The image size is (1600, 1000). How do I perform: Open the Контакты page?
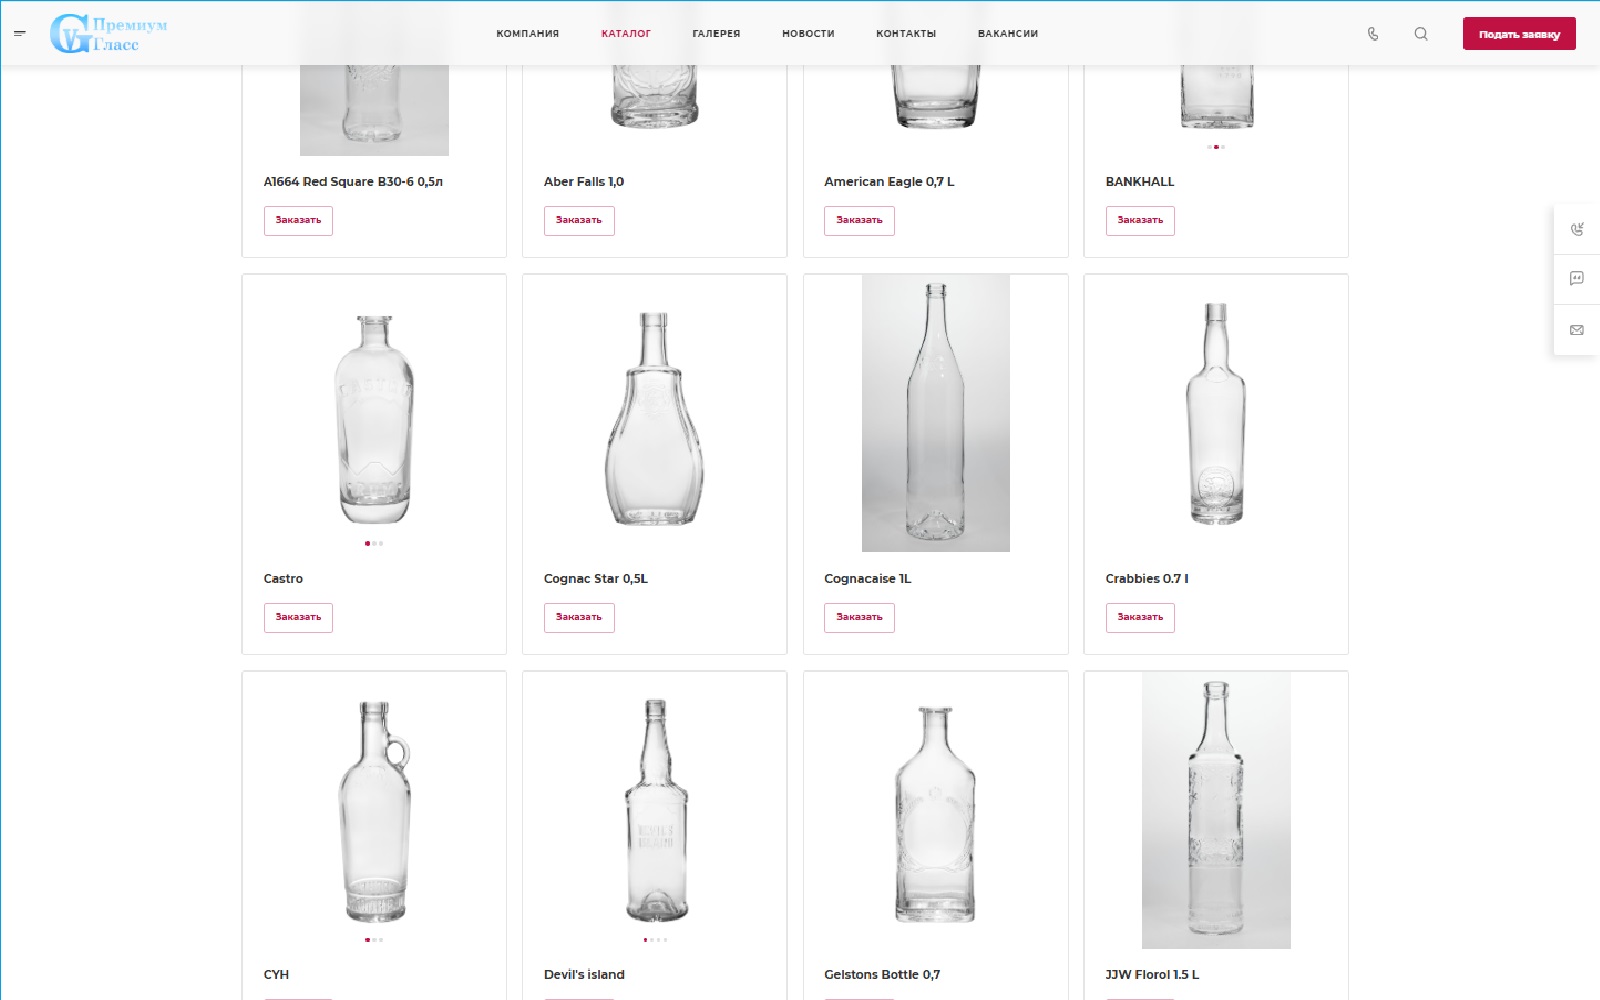[906, 34]
